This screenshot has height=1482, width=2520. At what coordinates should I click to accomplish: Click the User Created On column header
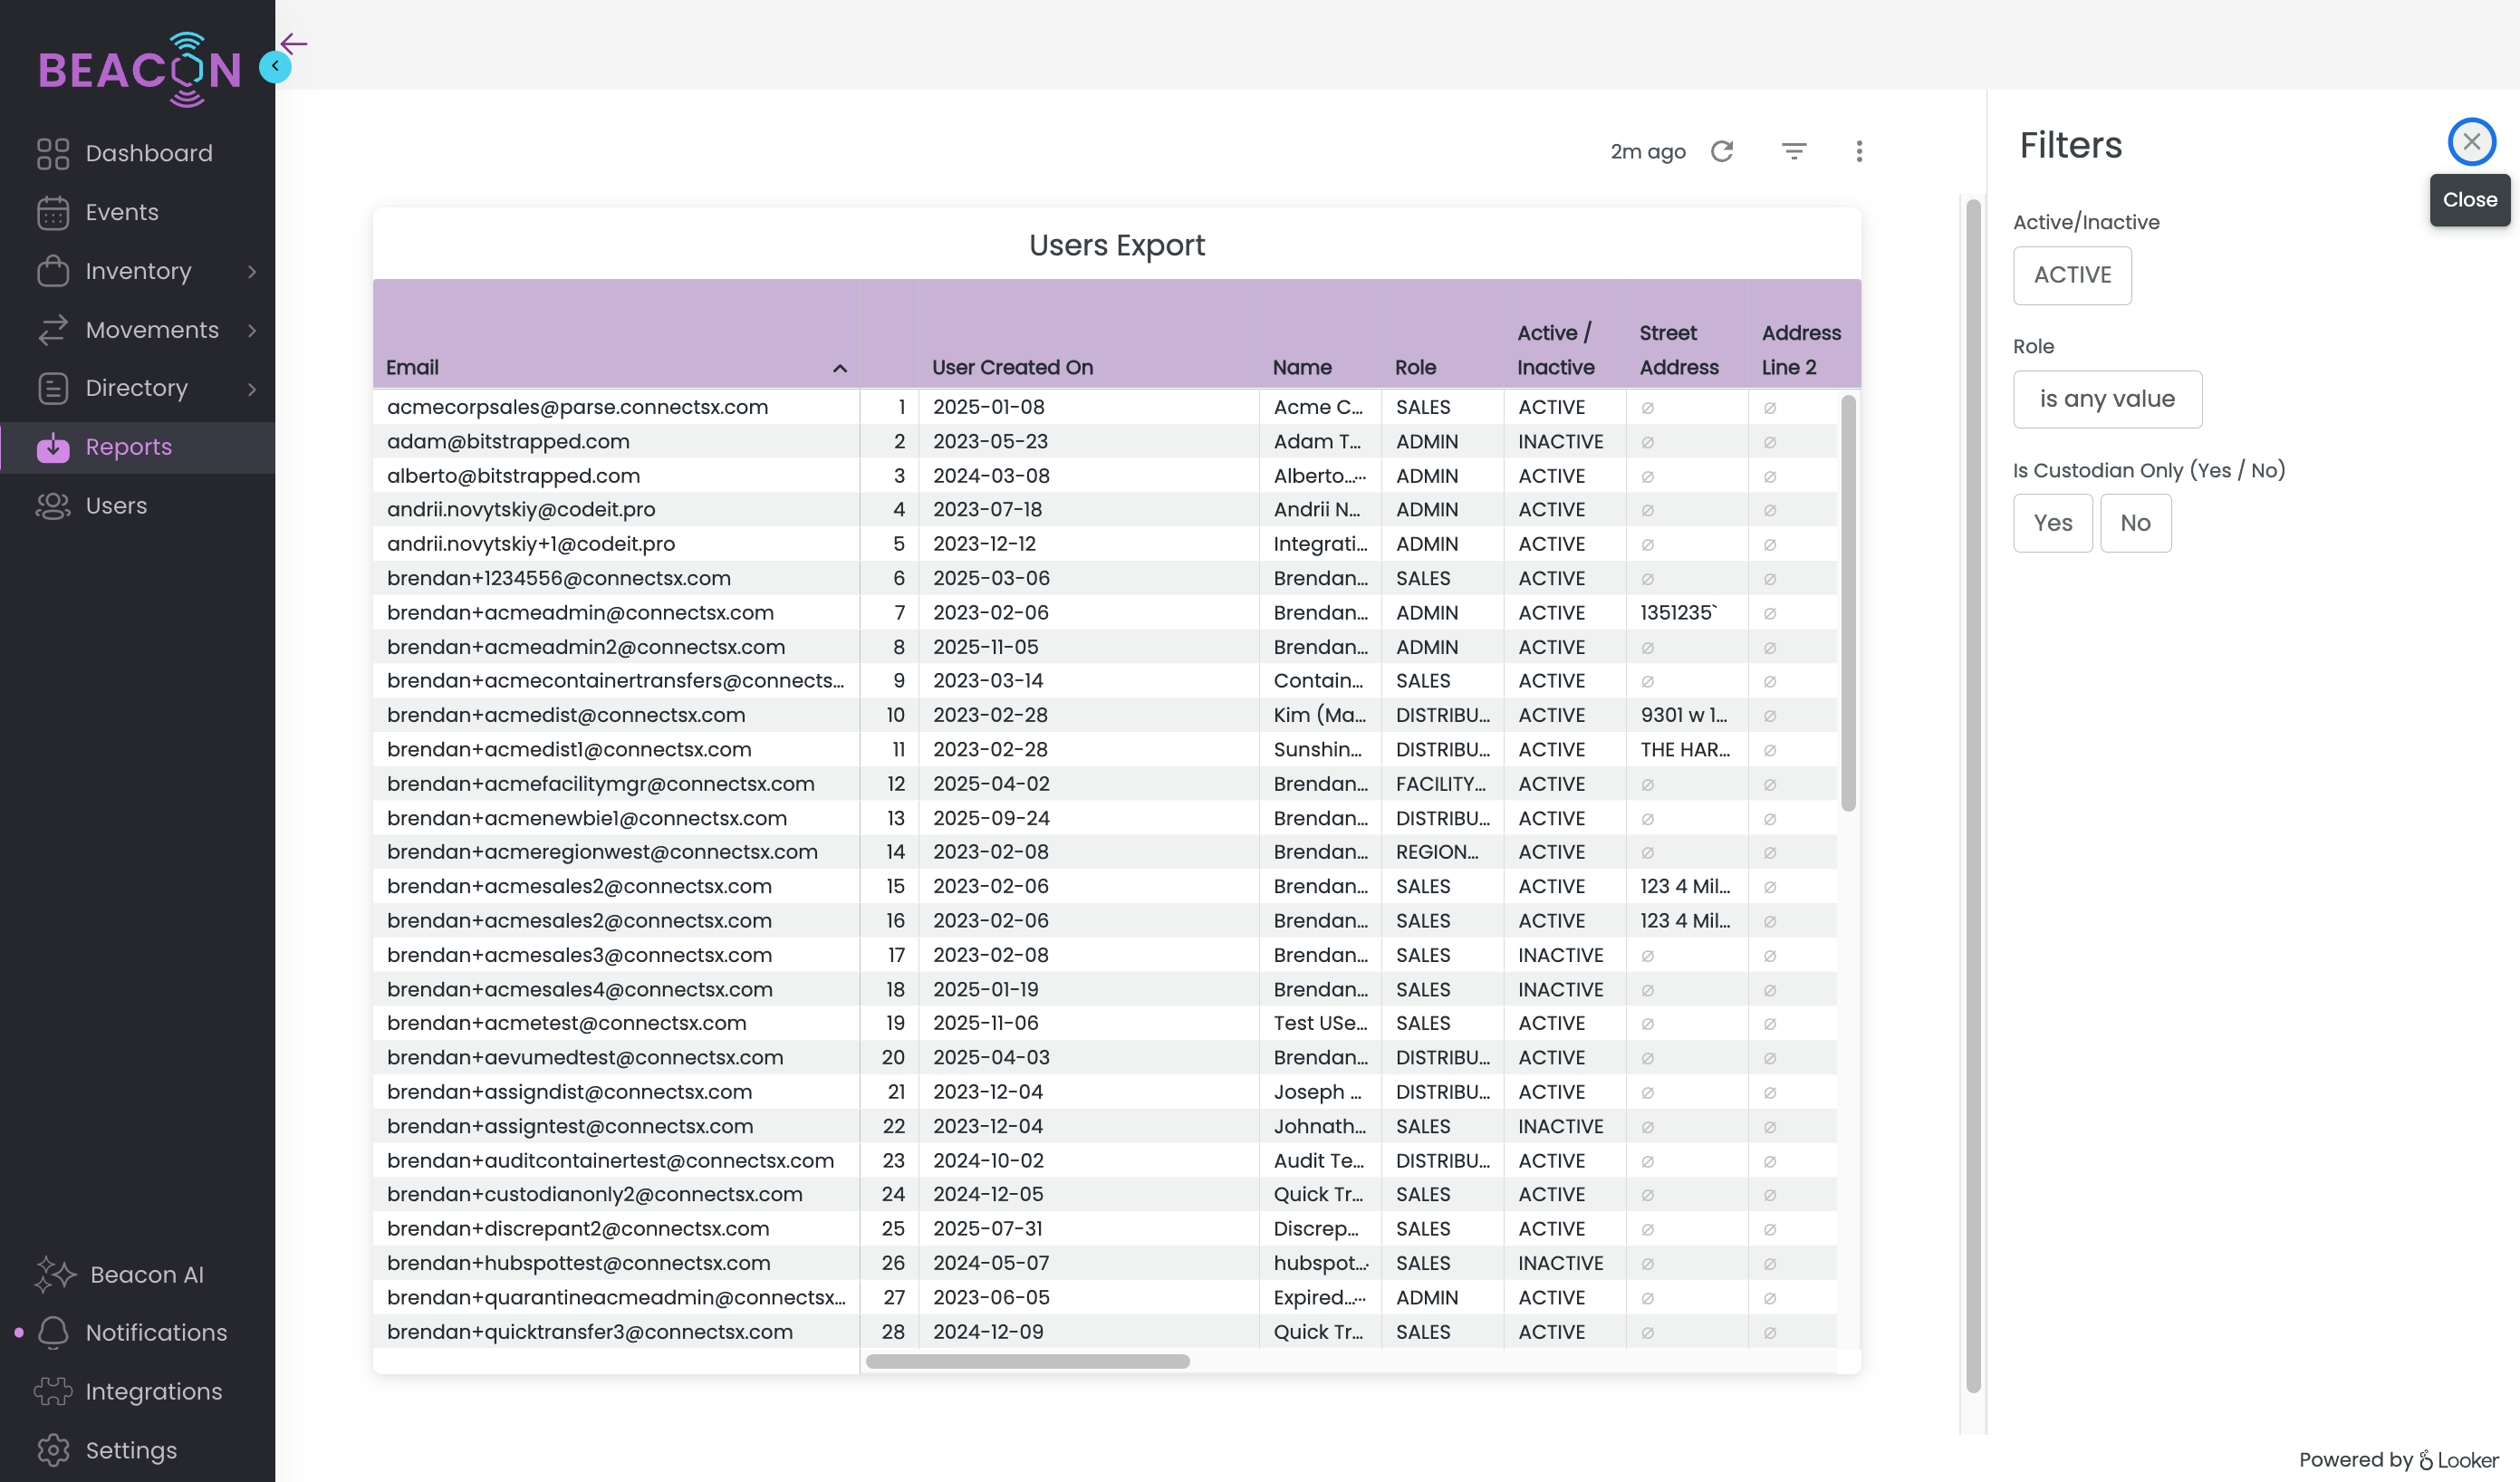[x=1012, y=367]
